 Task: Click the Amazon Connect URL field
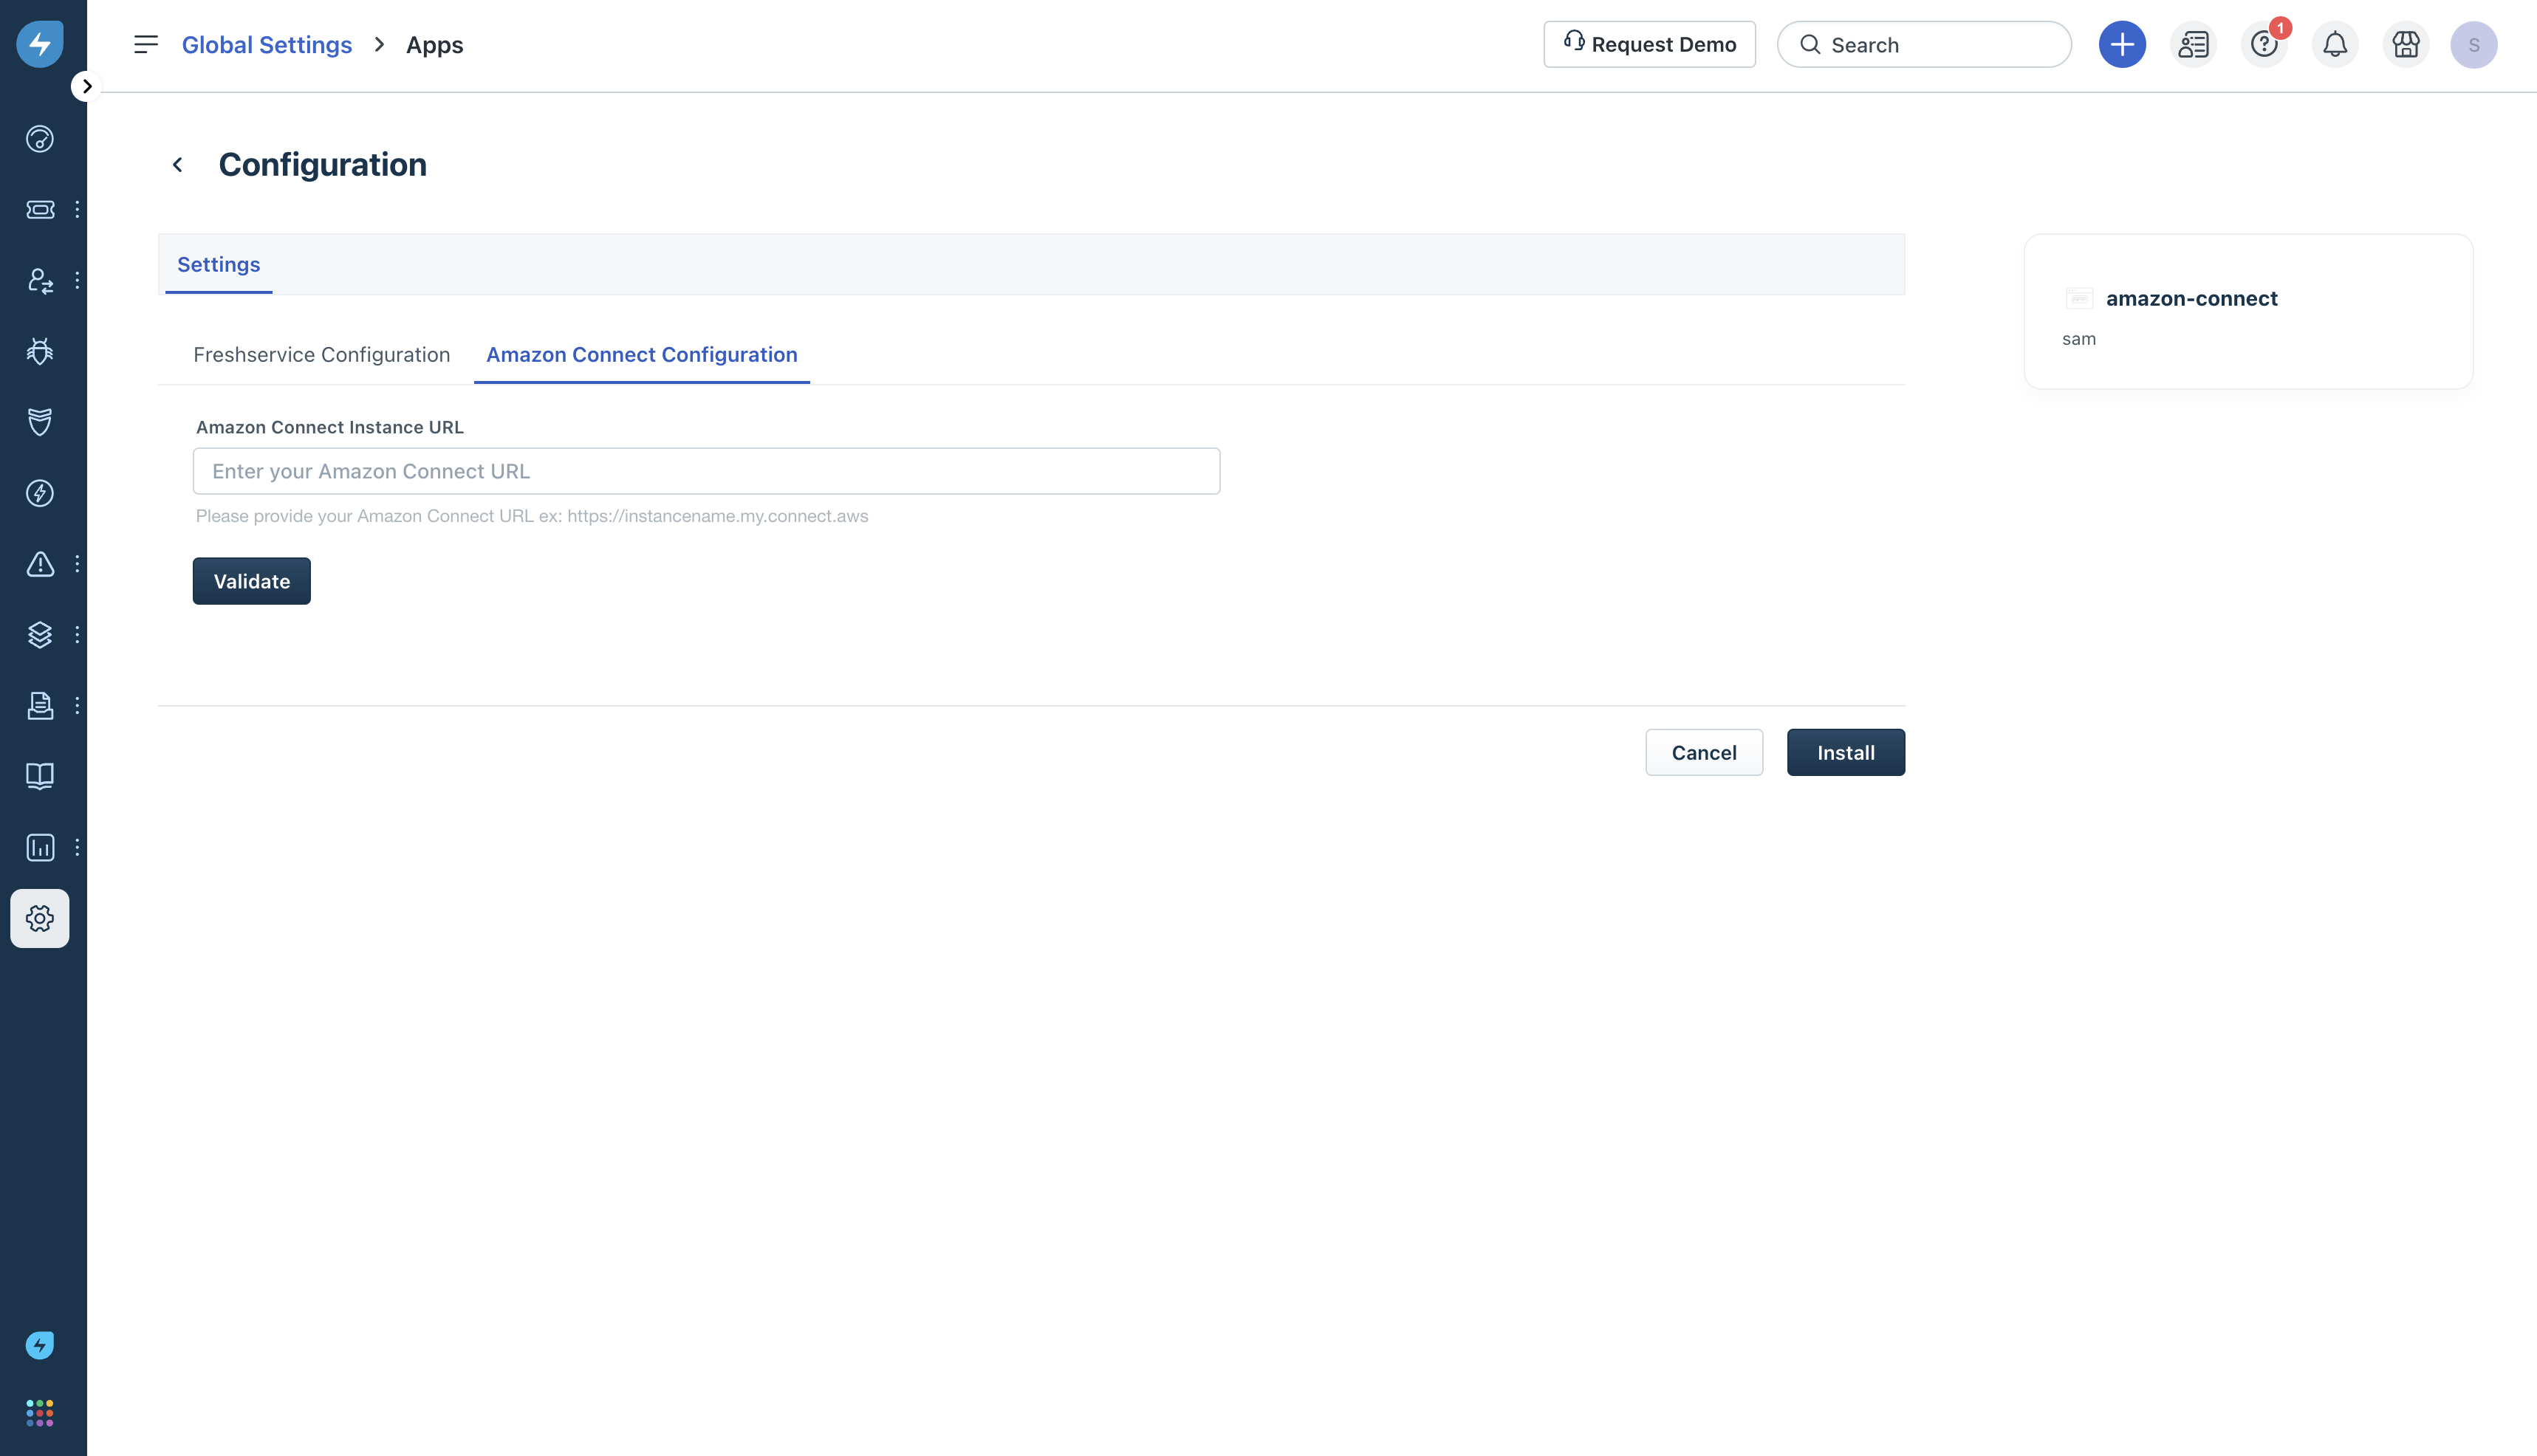[706, 471]
